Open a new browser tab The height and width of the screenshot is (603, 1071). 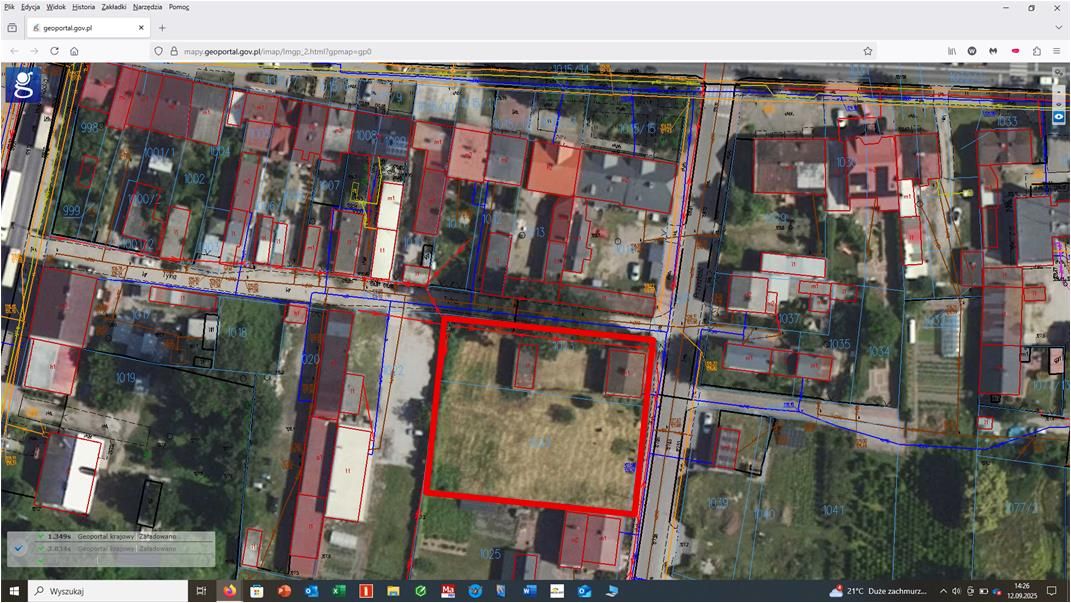point(162,28)
